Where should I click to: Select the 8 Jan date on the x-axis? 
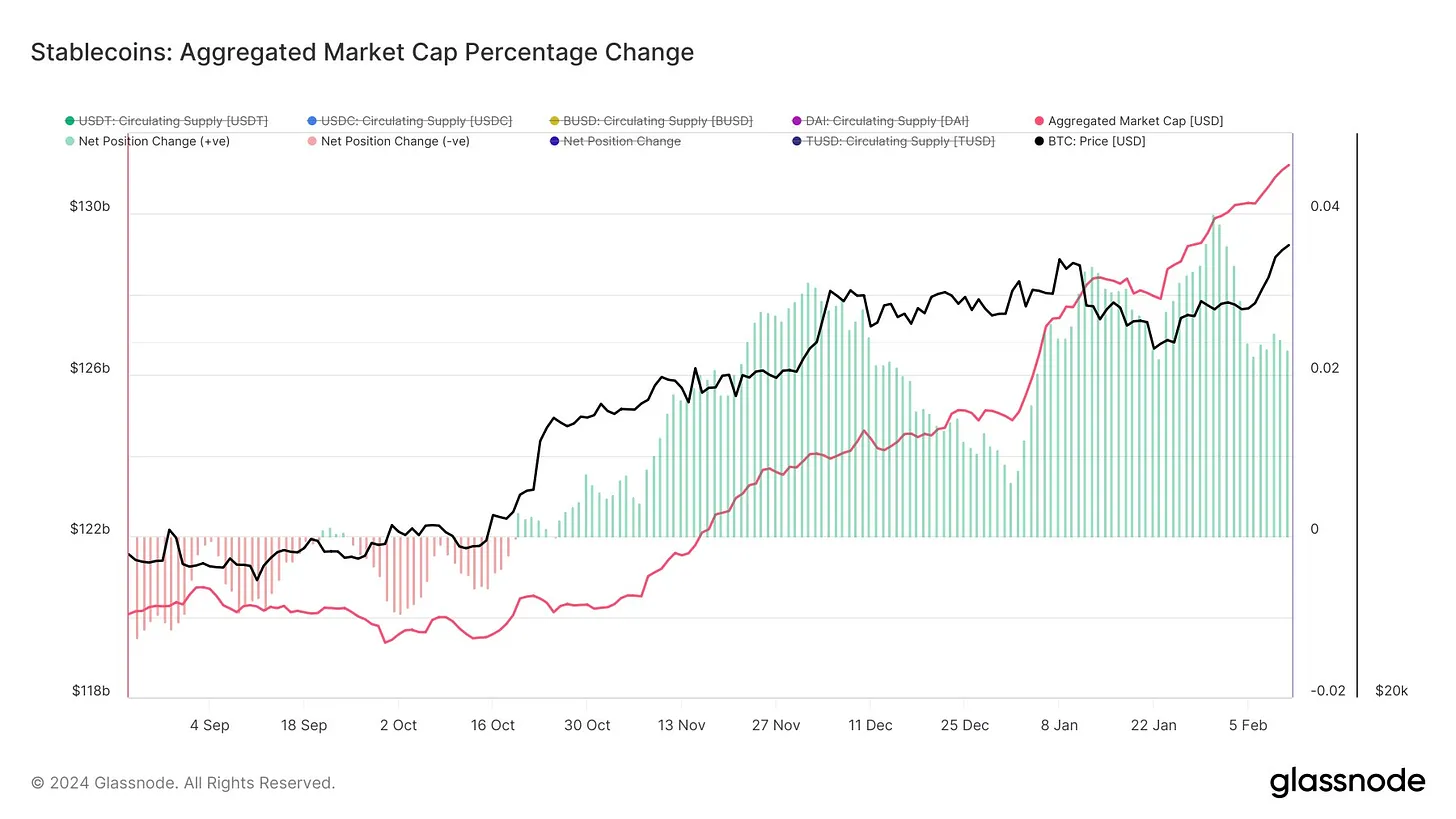(1059, 725)
